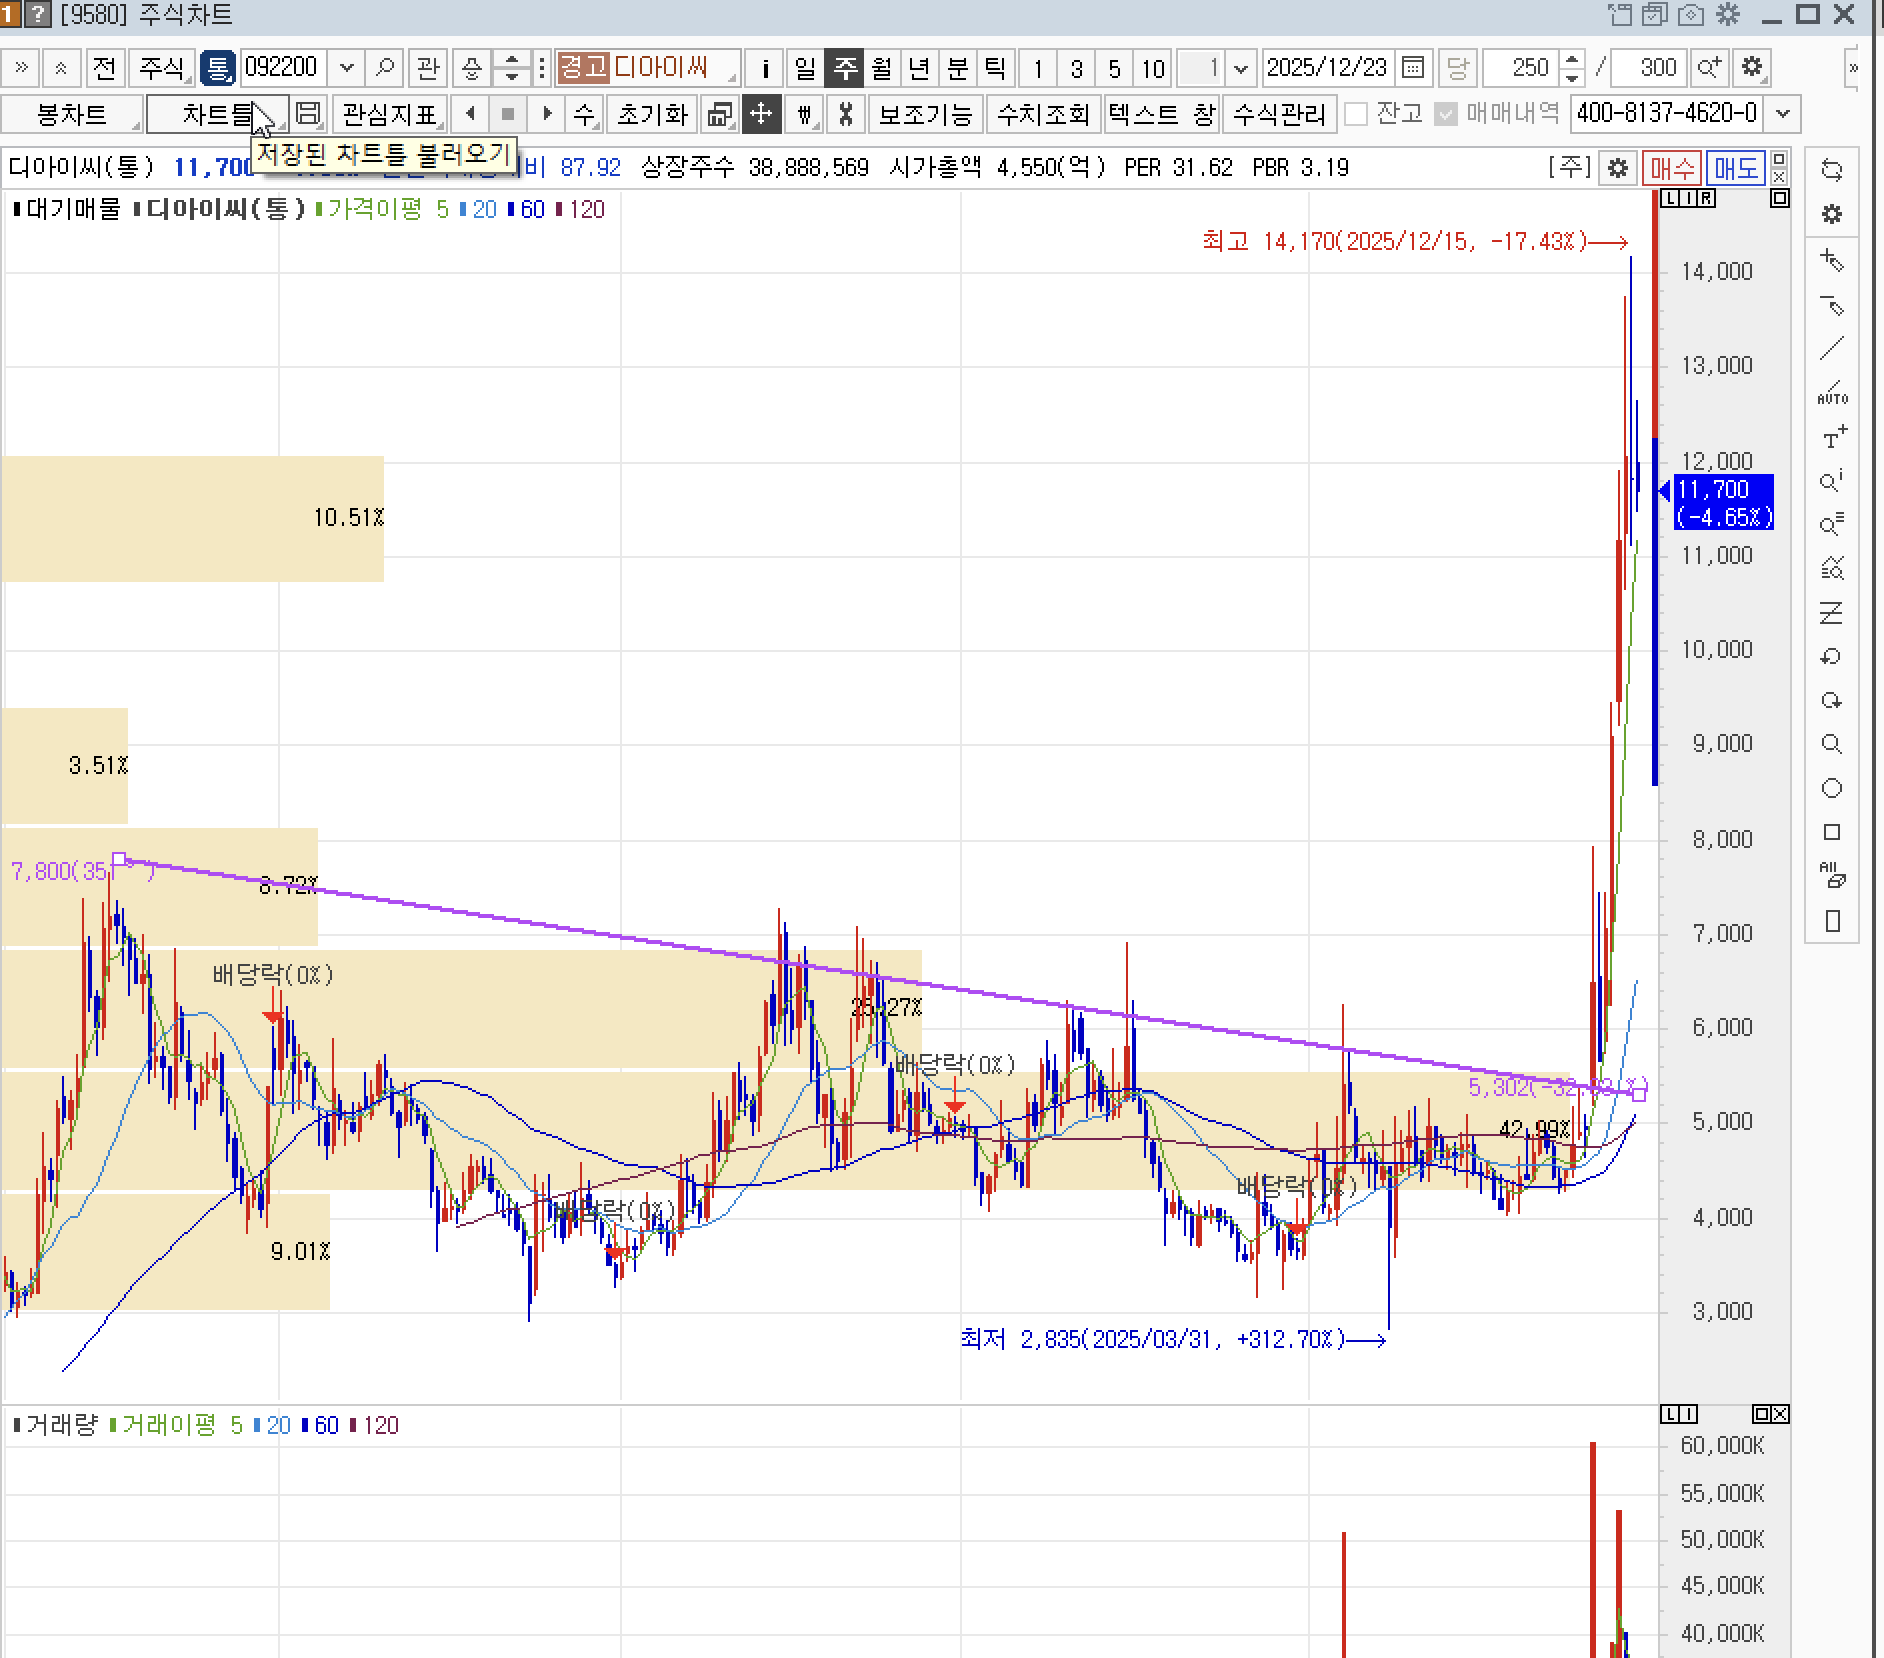The height and width of the screenshot is (1658, 1884).
Task: Increase the 250 candle count stepper
Action: click(1572, 60)
